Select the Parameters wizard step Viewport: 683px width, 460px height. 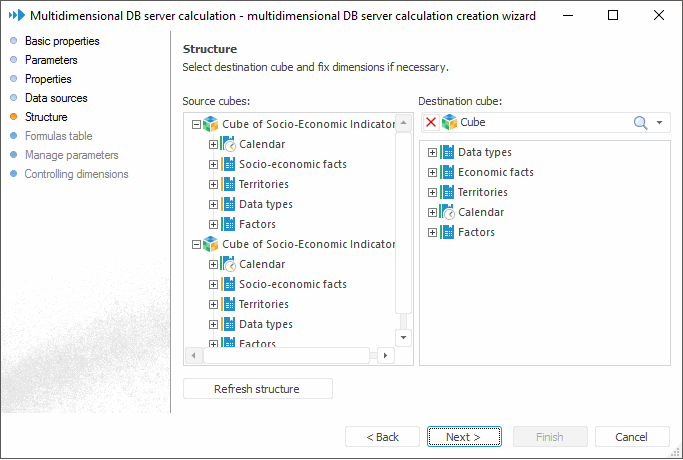point(51,60)
